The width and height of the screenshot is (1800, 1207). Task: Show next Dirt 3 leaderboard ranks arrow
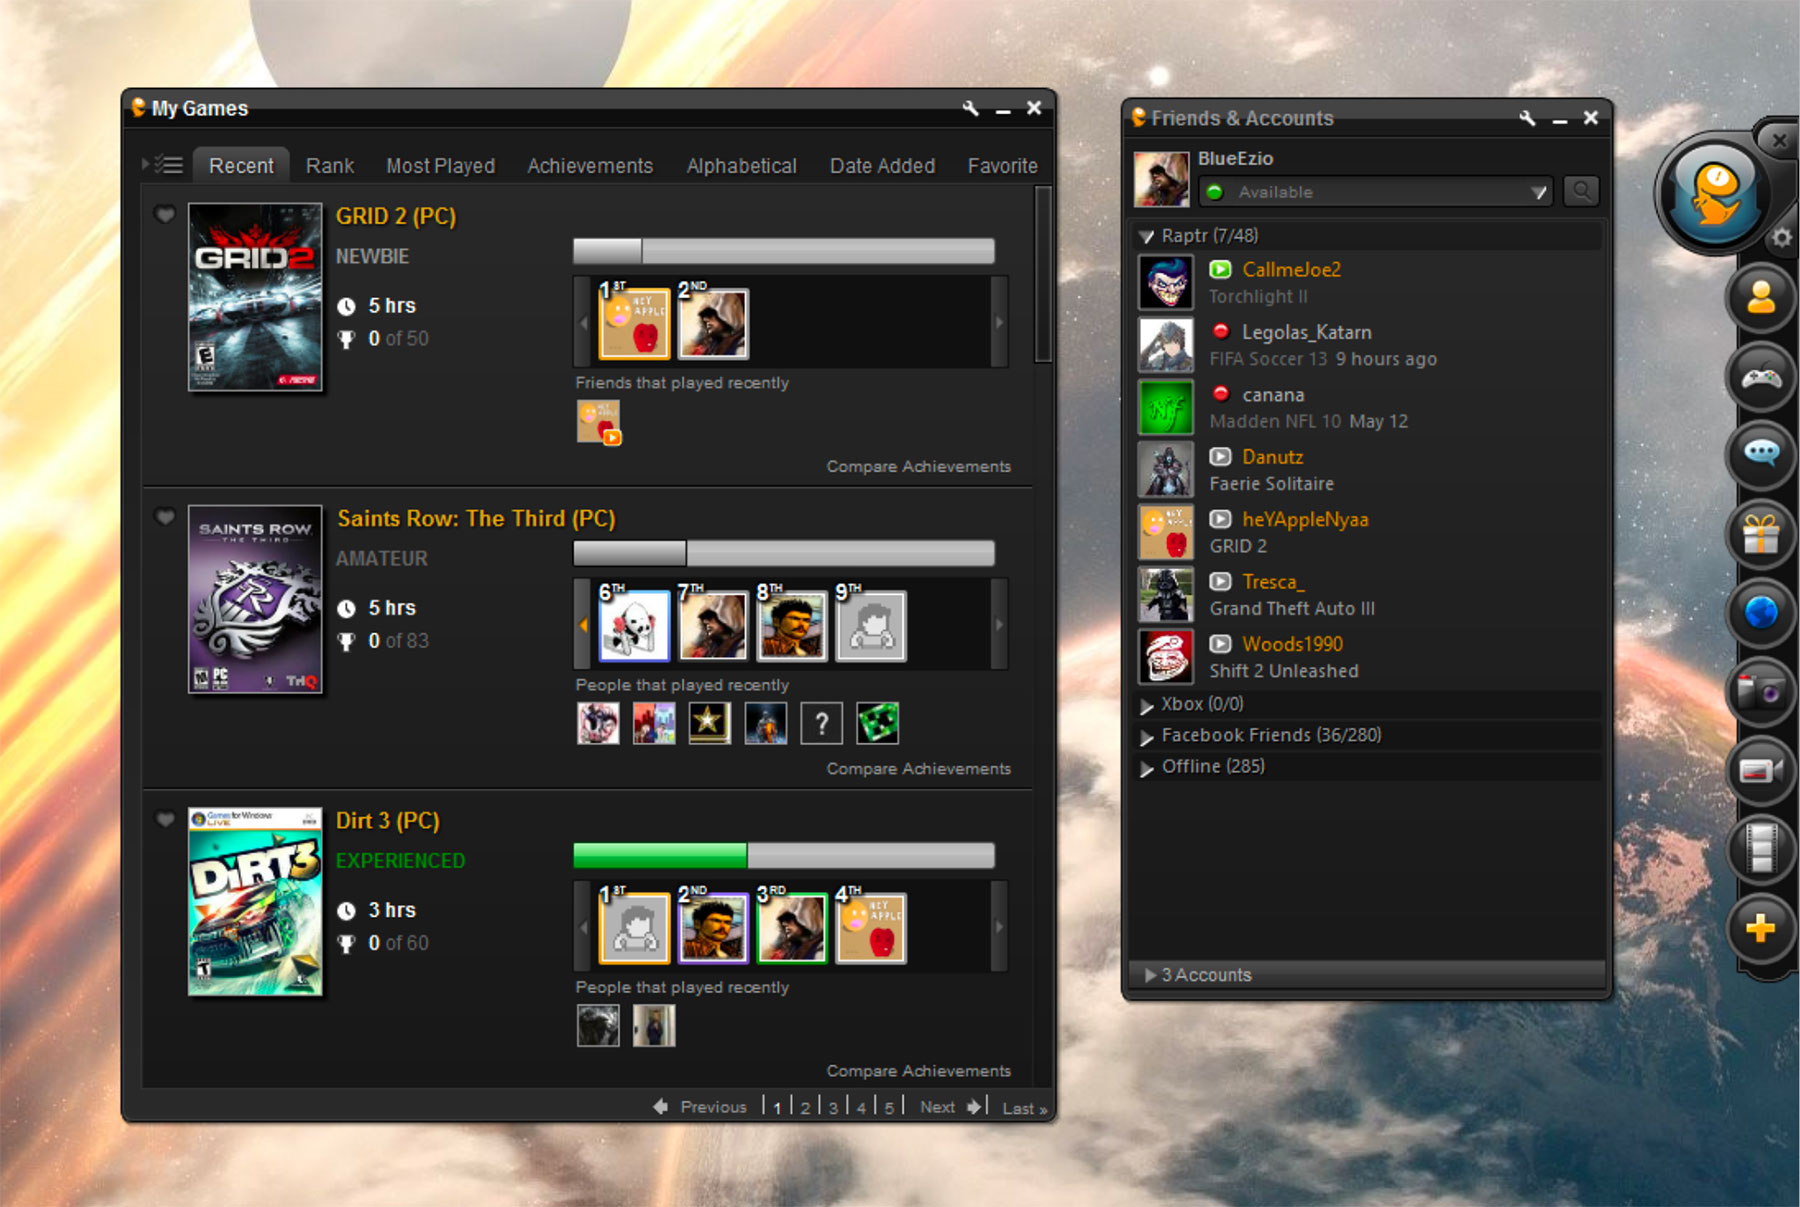999,926
